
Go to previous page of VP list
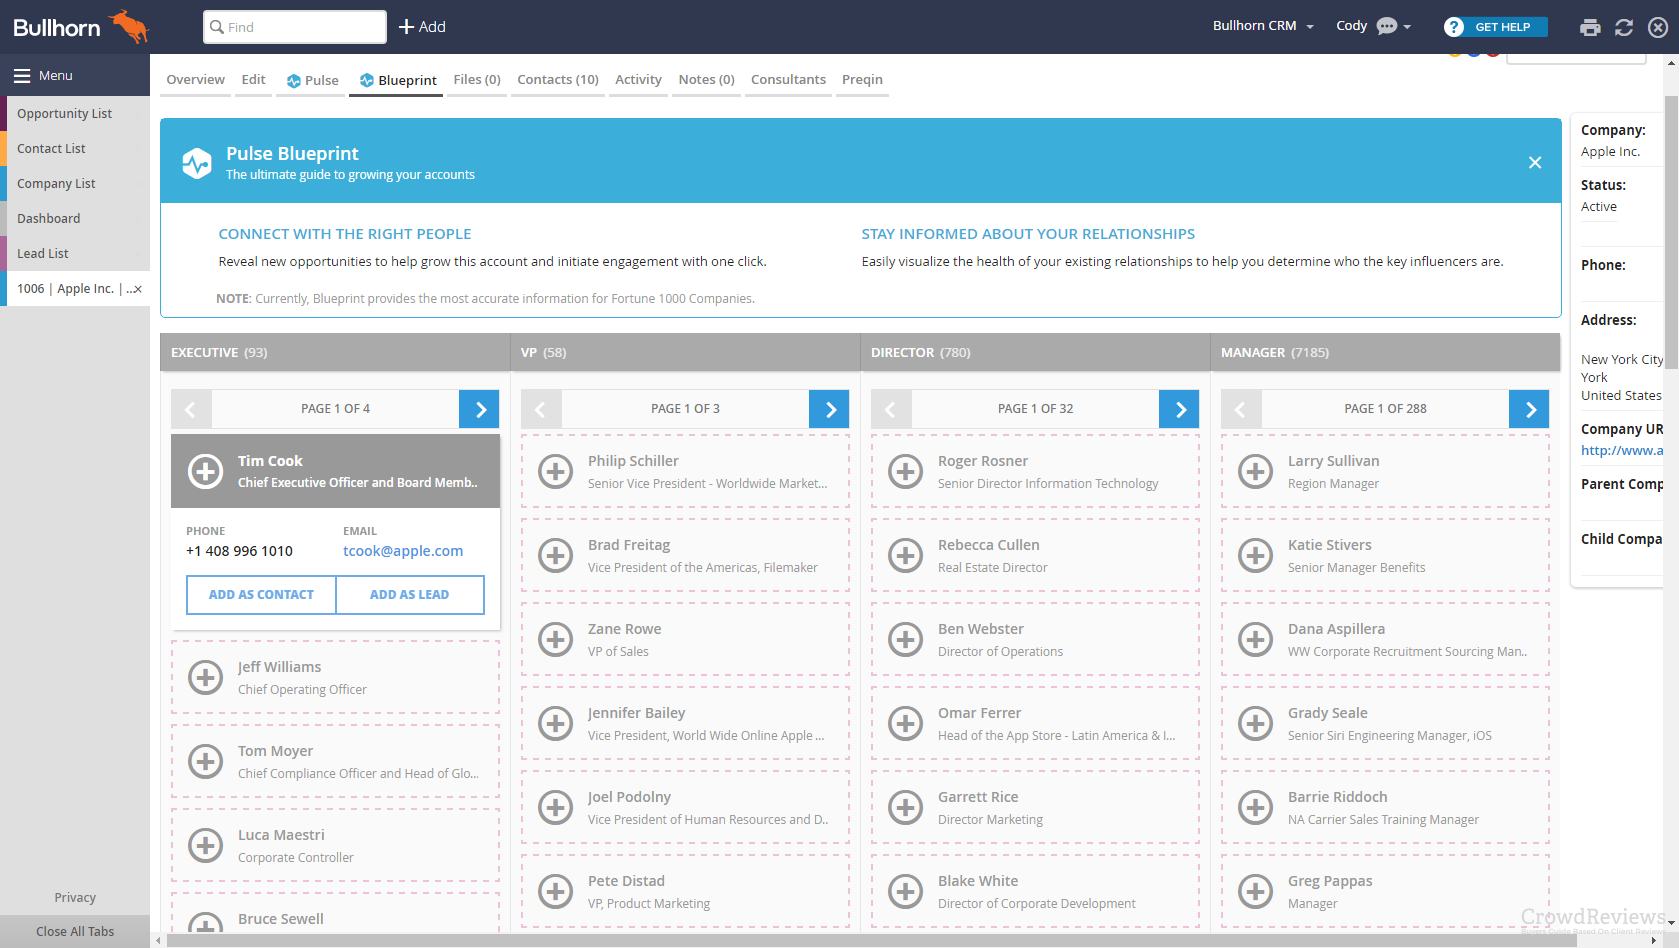pyautogui.click(x=541, y=409)
